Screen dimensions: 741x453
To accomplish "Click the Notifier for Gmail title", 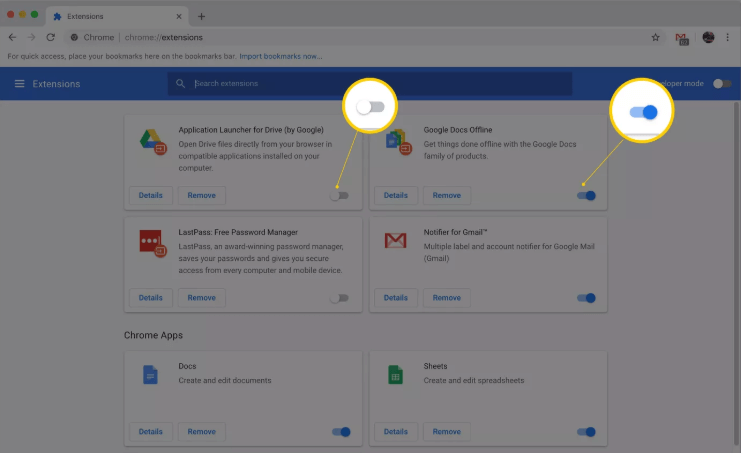I will (455, 232).
